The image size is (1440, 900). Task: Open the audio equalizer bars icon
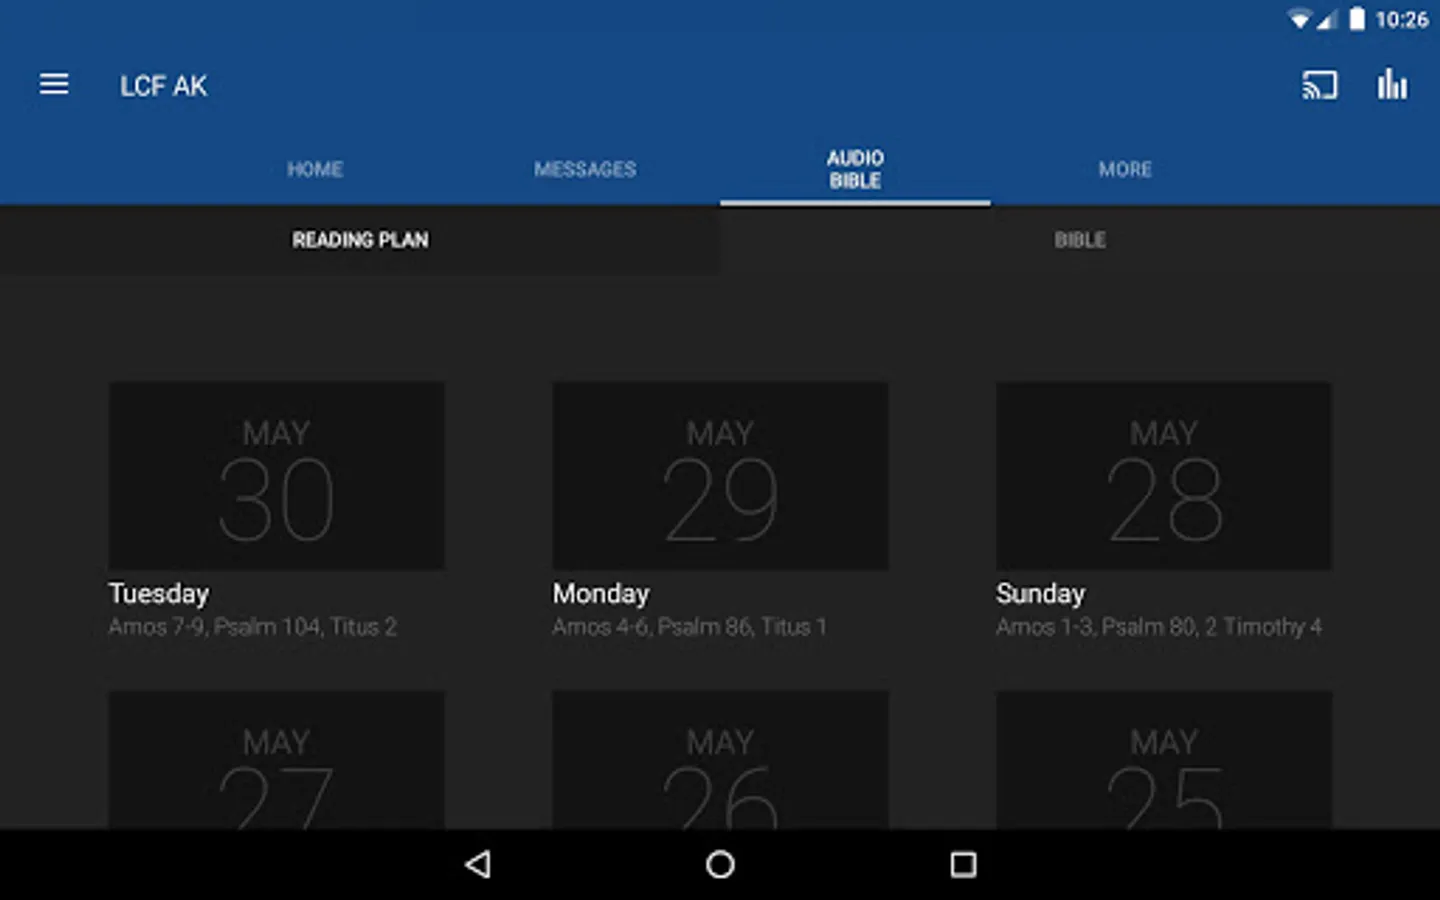[x=1392, y=85]
